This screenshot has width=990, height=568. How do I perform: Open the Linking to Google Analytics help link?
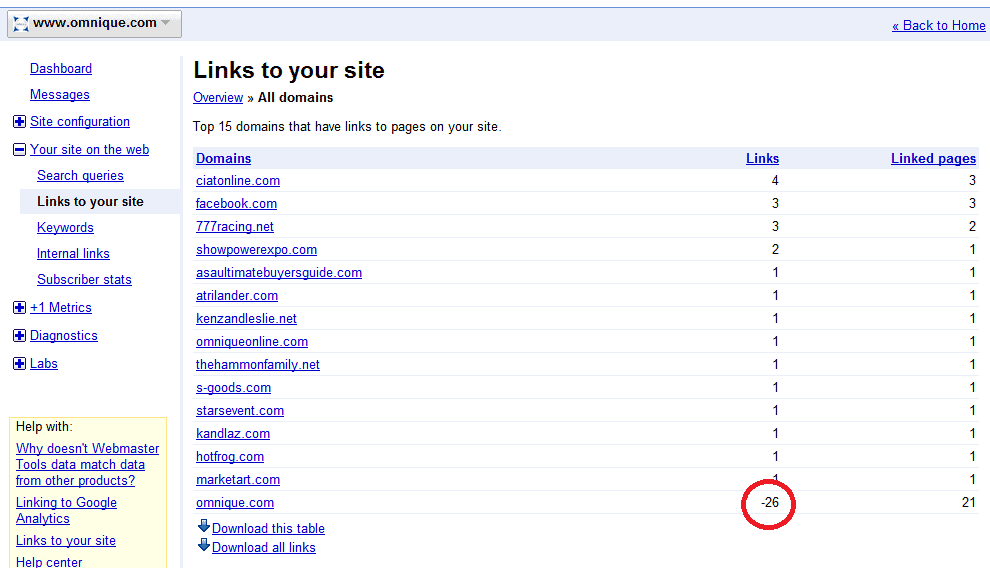coord(66,511)
